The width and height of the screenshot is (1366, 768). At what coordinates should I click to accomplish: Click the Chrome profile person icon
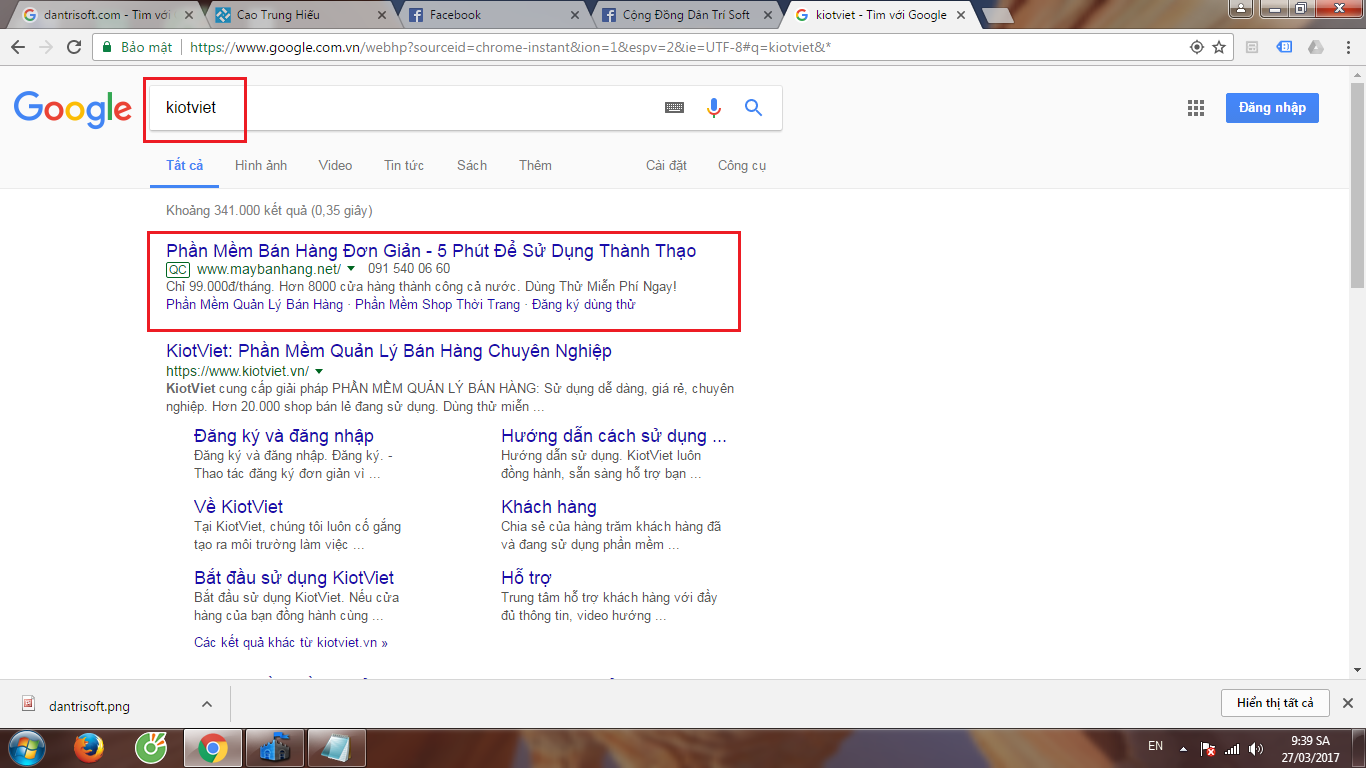tap(1239, 9)
